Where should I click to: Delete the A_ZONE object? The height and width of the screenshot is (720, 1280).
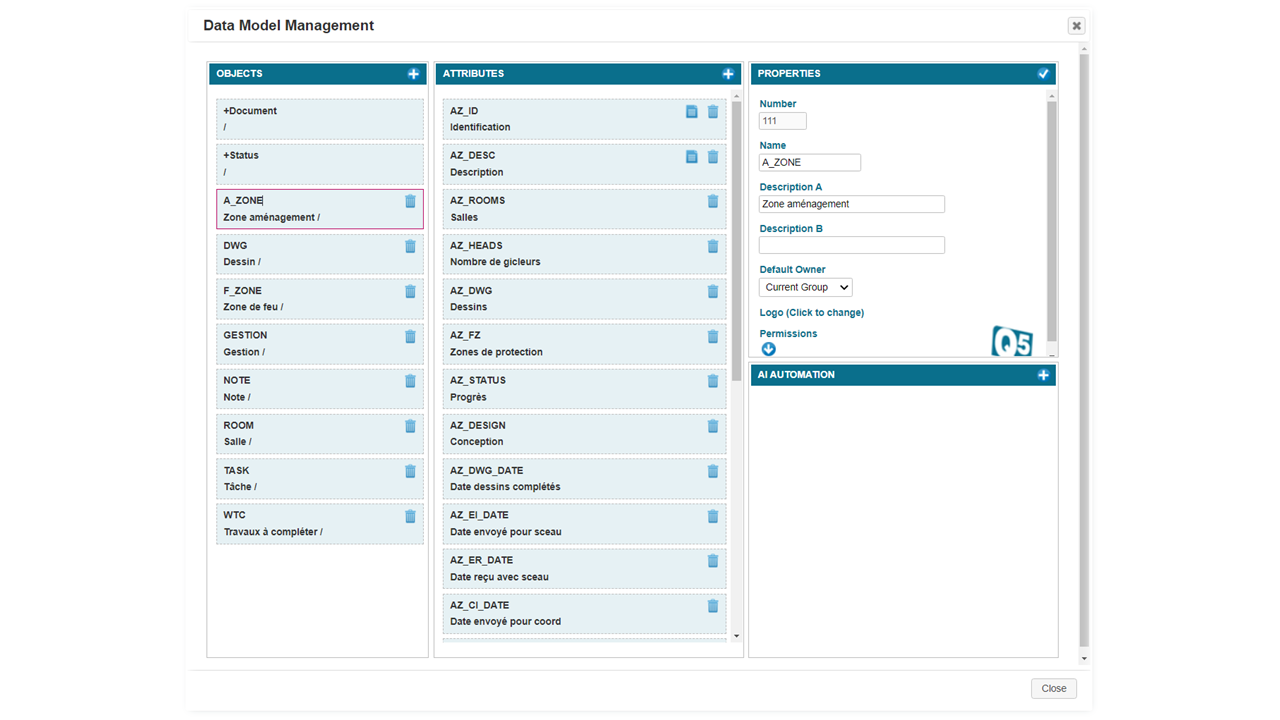(x=410, y=201)
